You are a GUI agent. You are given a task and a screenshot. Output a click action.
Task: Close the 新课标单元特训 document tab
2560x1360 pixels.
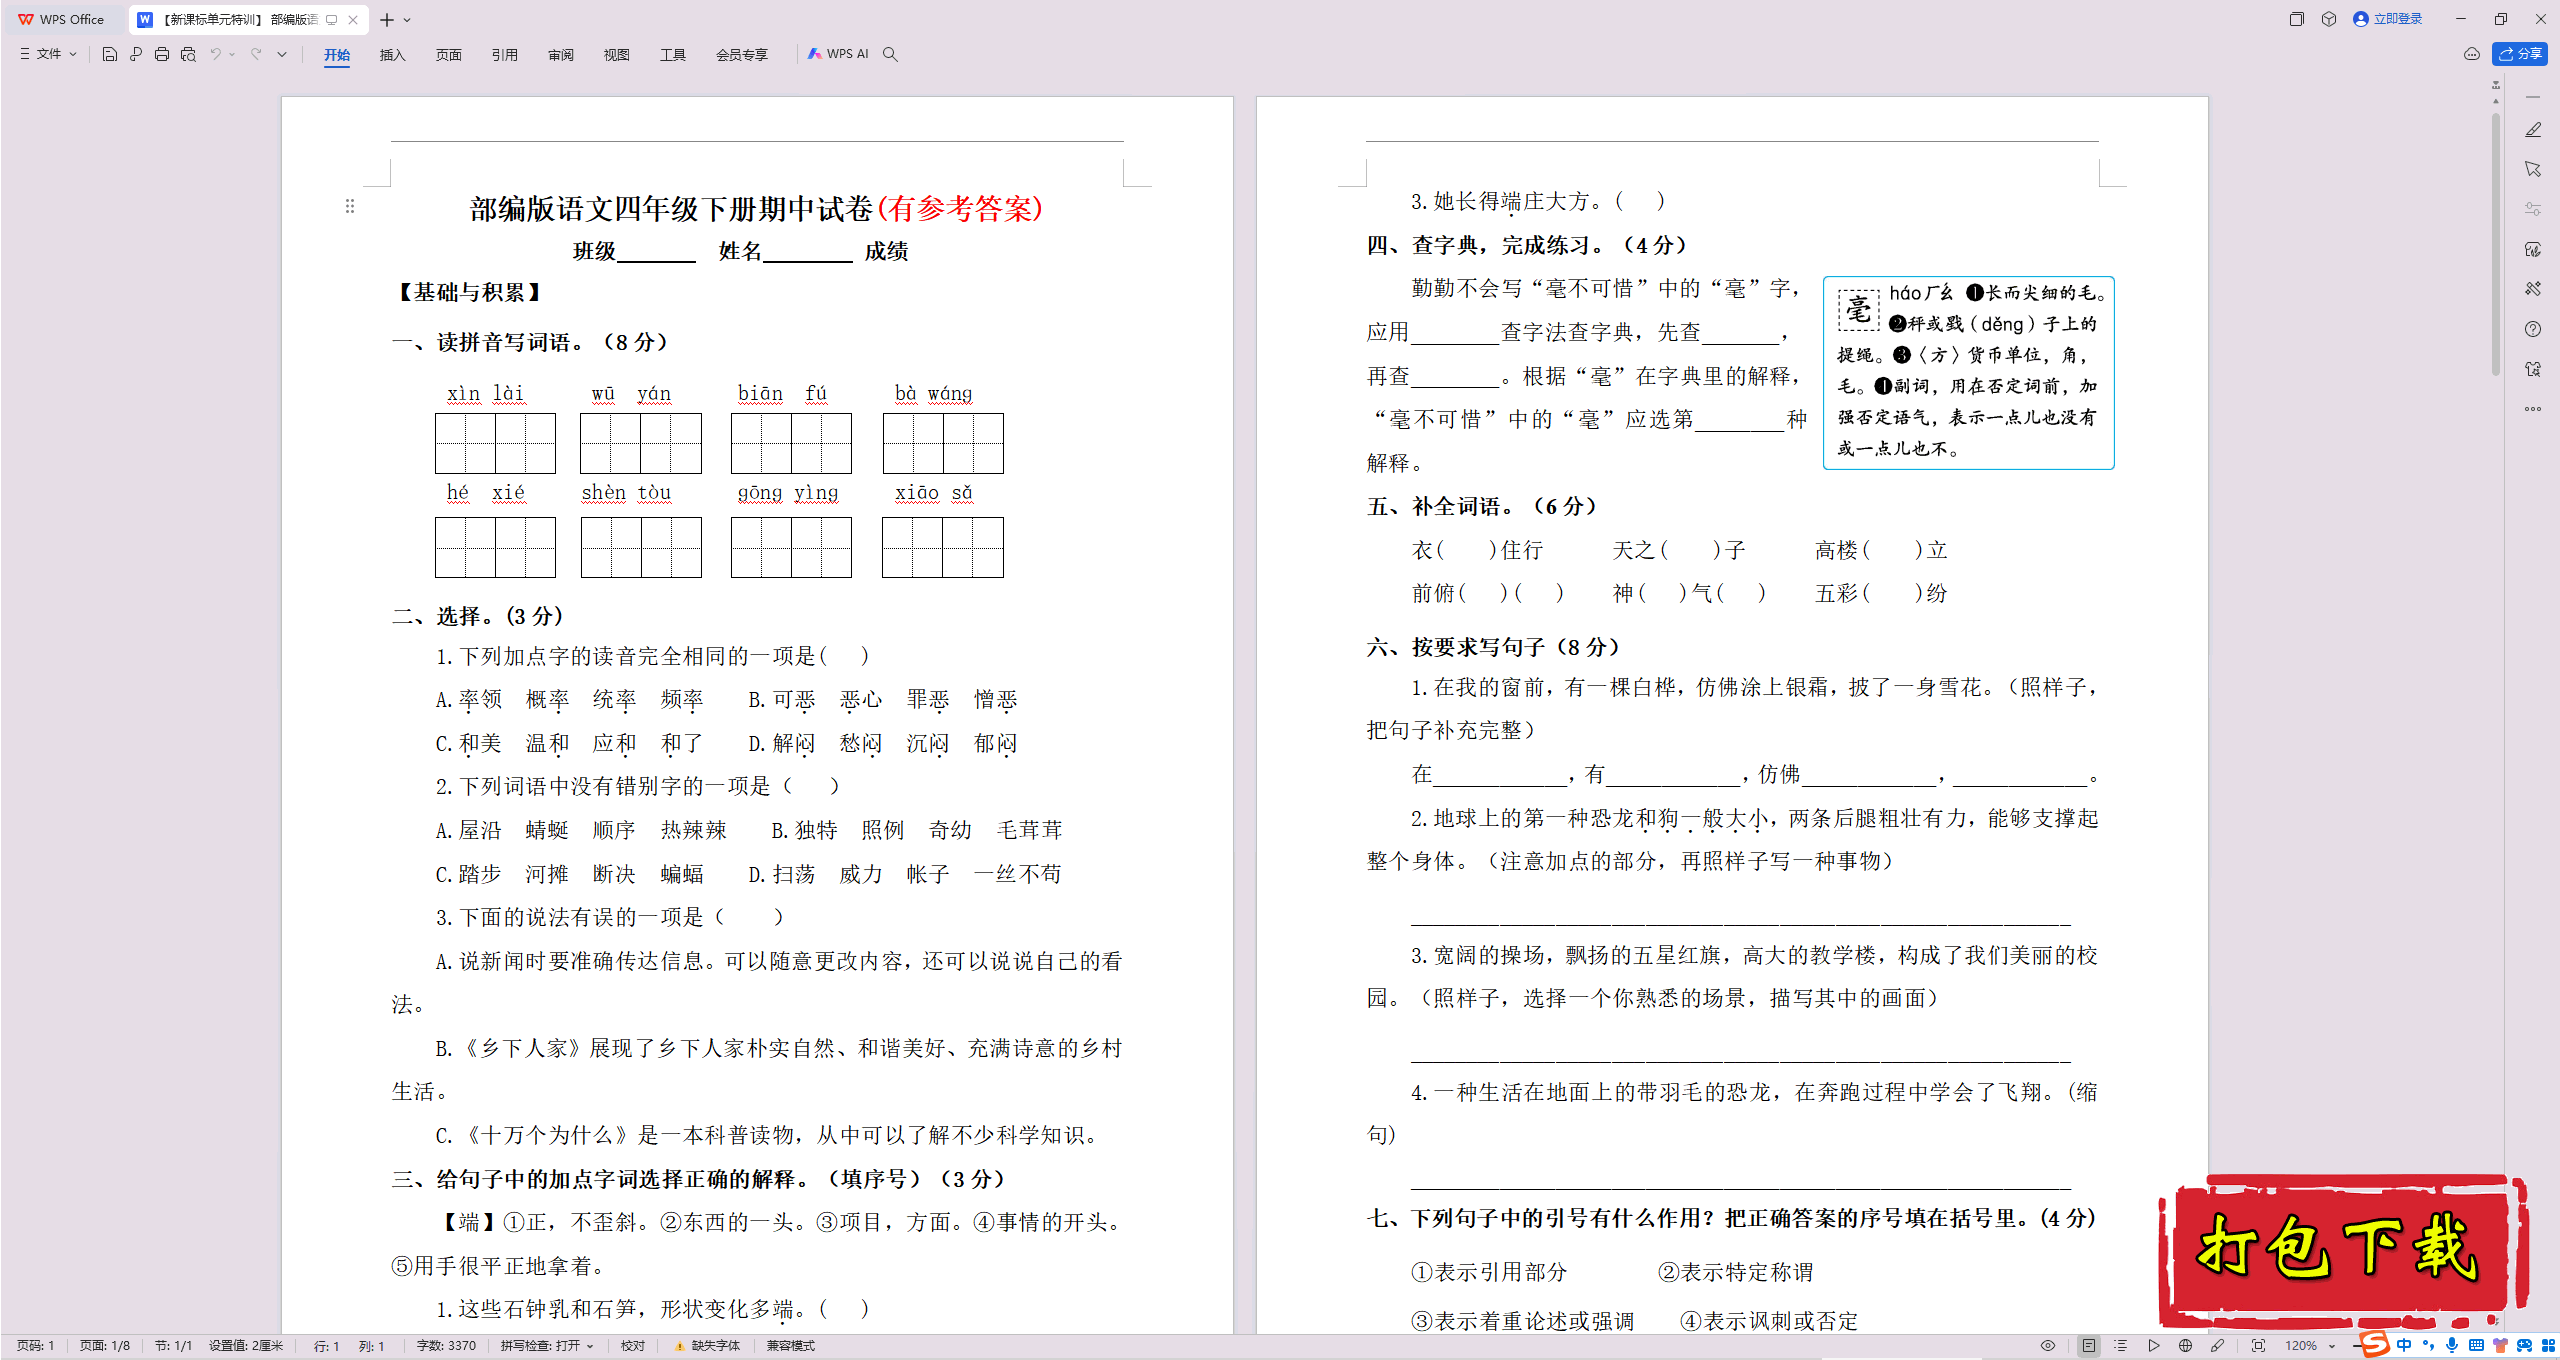tap(353, 20)
